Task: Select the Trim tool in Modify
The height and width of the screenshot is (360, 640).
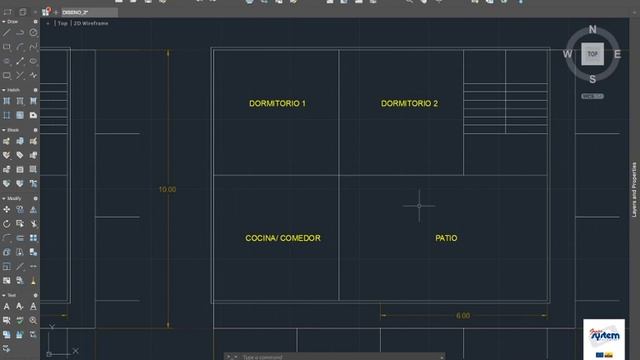Action: tap(33, 224)
